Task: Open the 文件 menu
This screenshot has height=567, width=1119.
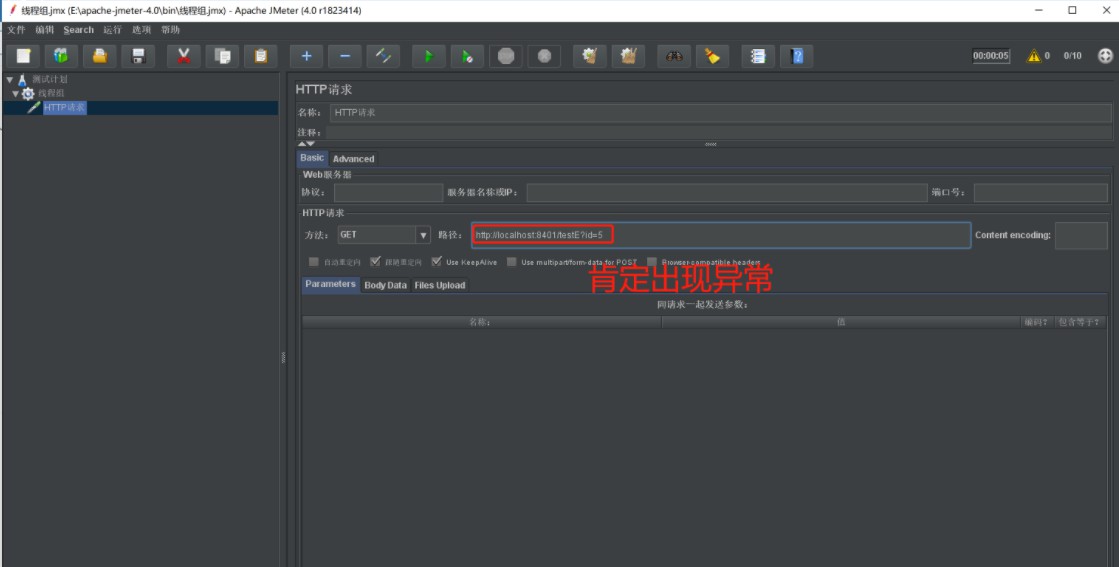Action: (16, 30)
